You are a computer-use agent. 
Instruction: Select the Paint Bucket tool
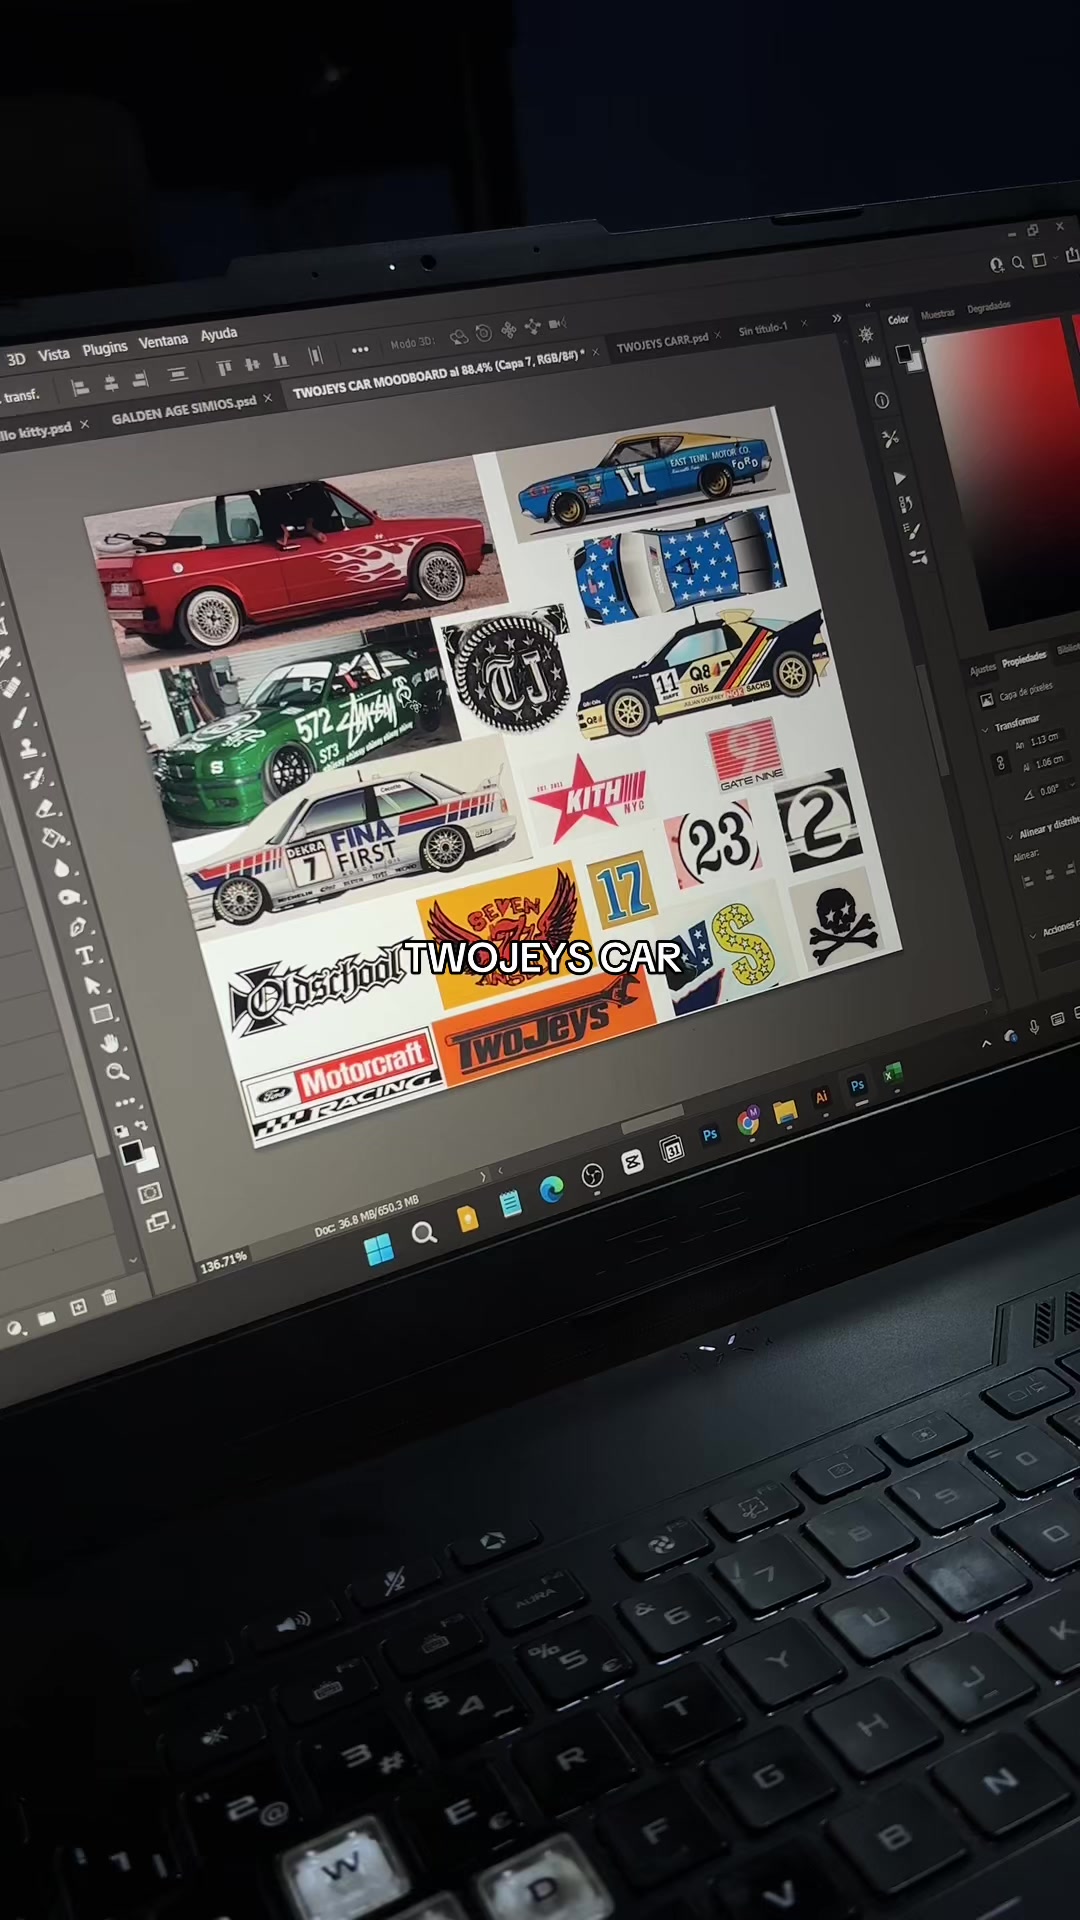coord(53,838)
